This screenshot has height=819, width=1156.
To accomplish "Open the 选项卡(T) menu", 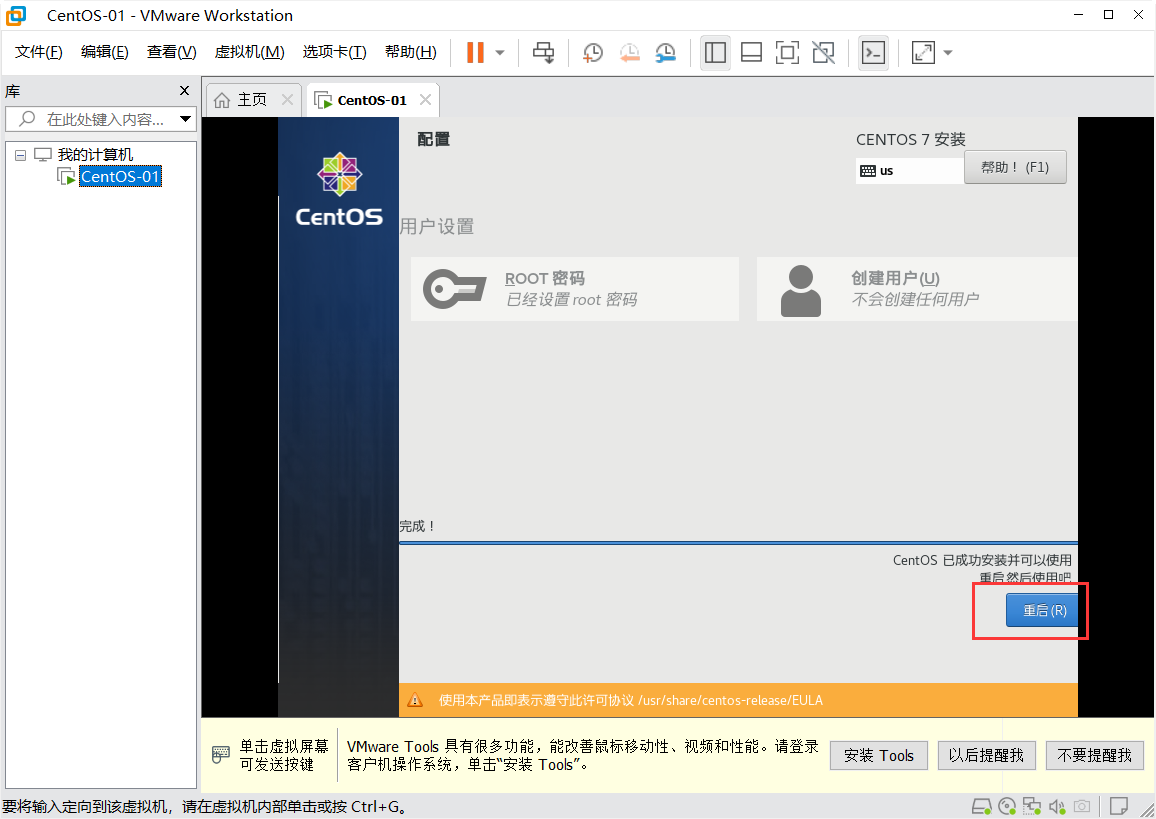I will [335, 52].
